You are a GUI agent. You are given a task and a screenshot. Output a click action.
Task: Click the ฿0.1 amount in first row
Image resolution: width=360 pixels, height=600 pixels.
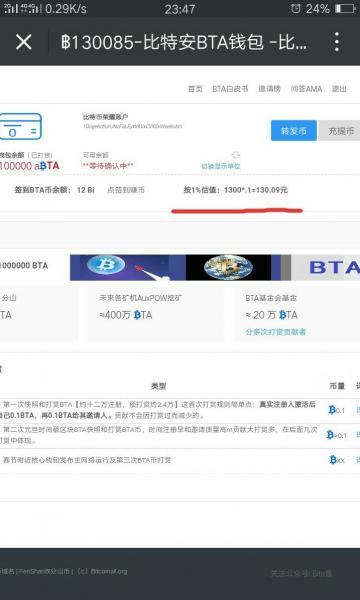click(x=337, y=410)
